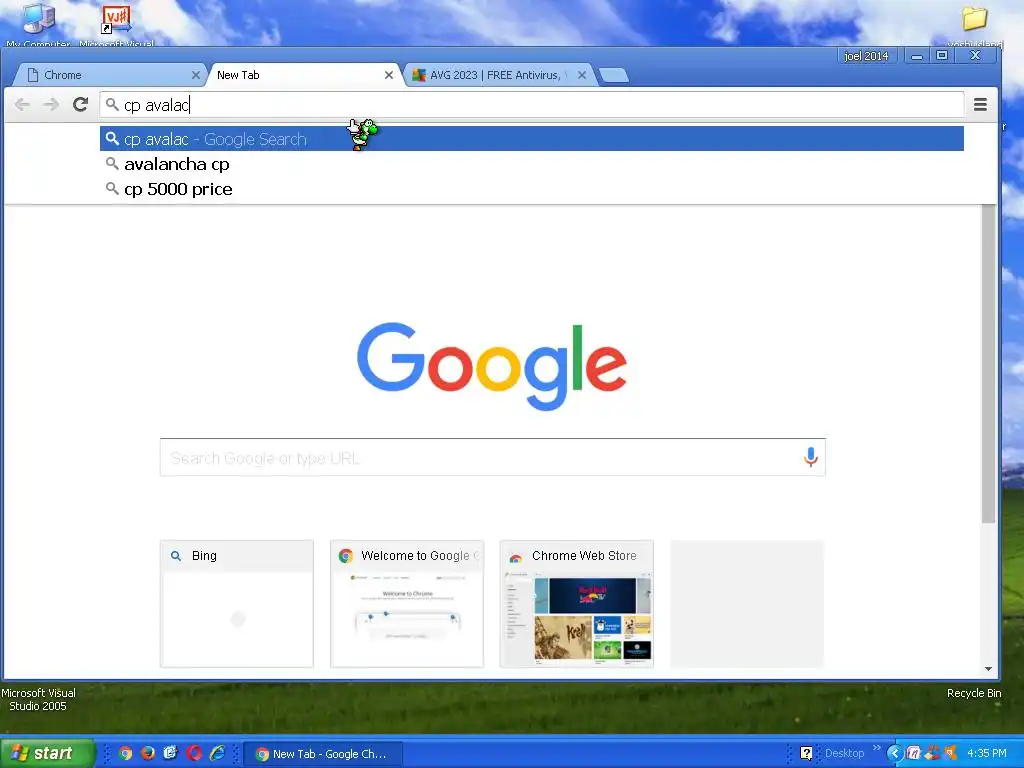1024x768 pixels.
Task: Open the Windows start menu
Action: coord(47,753)
